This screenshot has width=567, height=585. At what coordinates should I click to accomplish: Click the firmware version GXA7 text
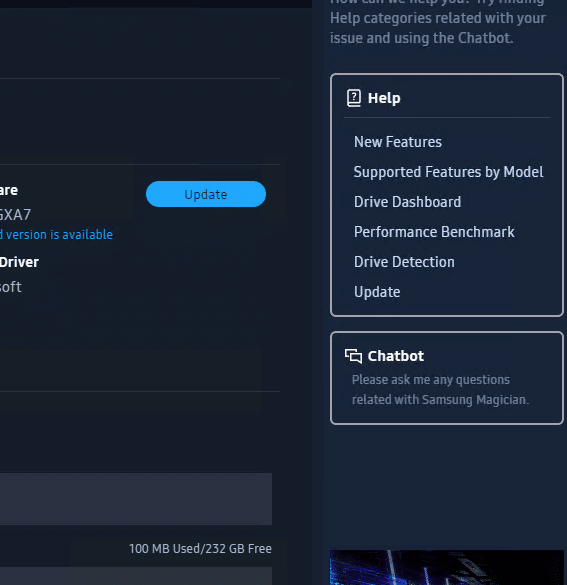15,215
